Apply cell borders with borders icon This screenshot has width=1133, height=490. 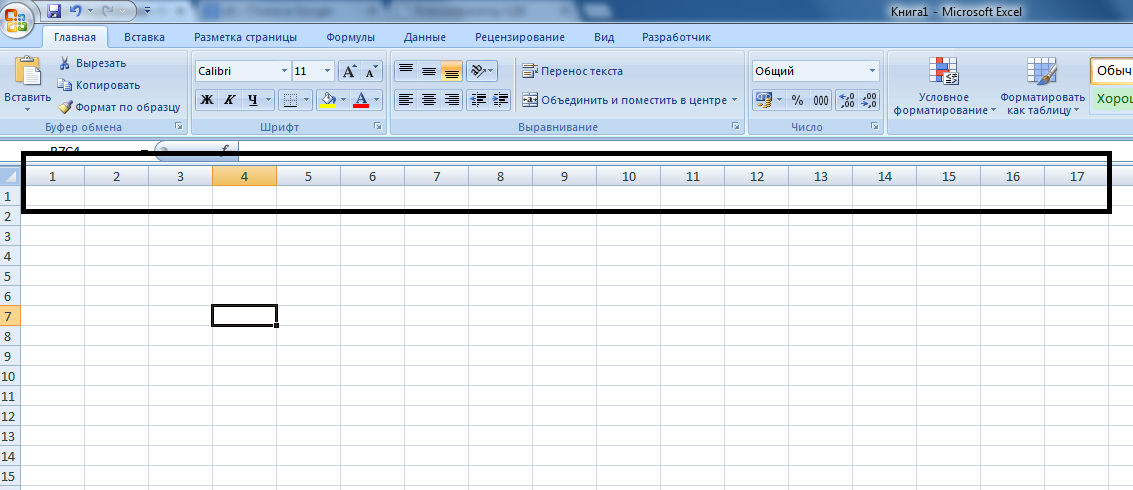click(290, 100)
